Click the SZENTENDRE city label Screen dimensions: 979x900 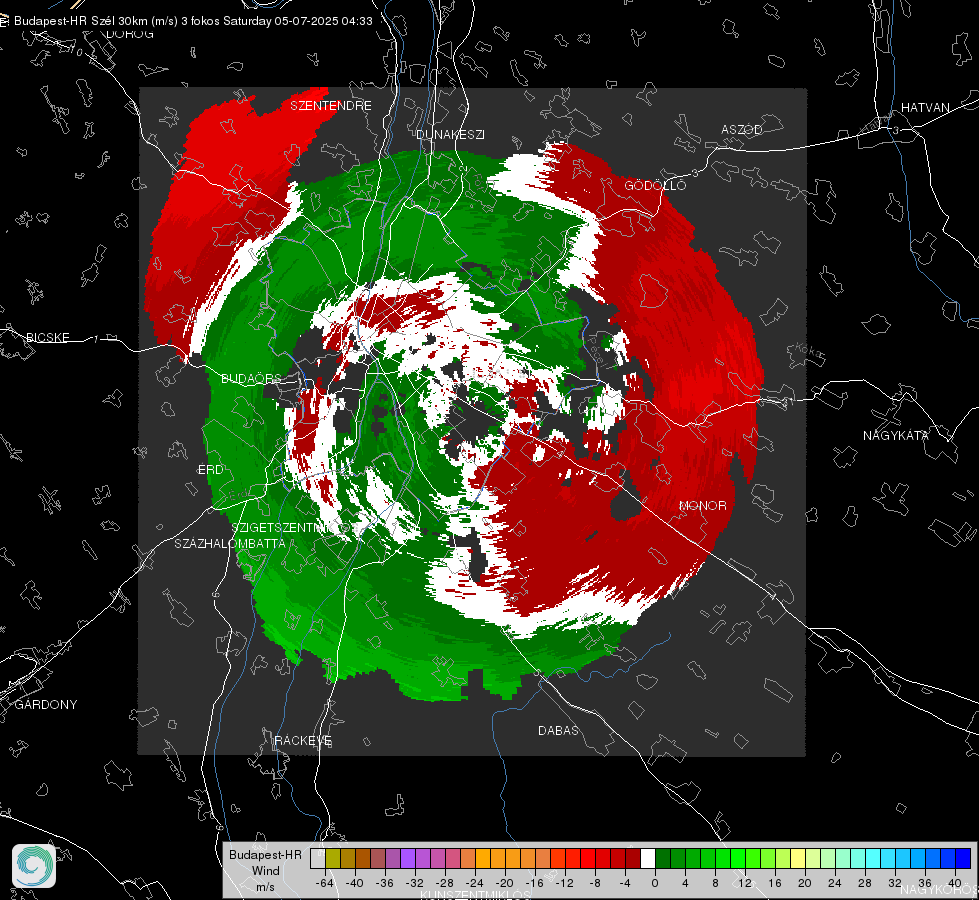pyautogui.click(x=331, y=106)
